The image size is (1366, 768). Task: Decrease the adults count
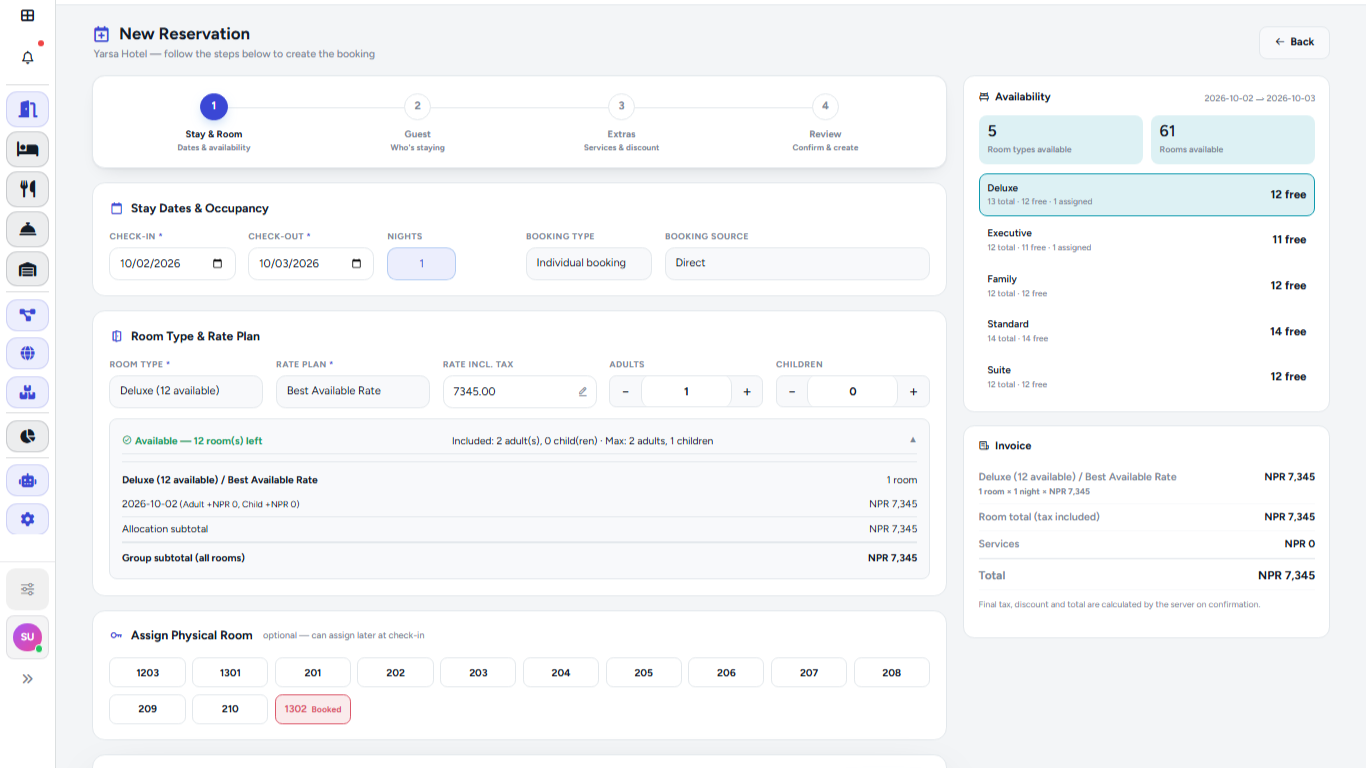coord(626,392)
